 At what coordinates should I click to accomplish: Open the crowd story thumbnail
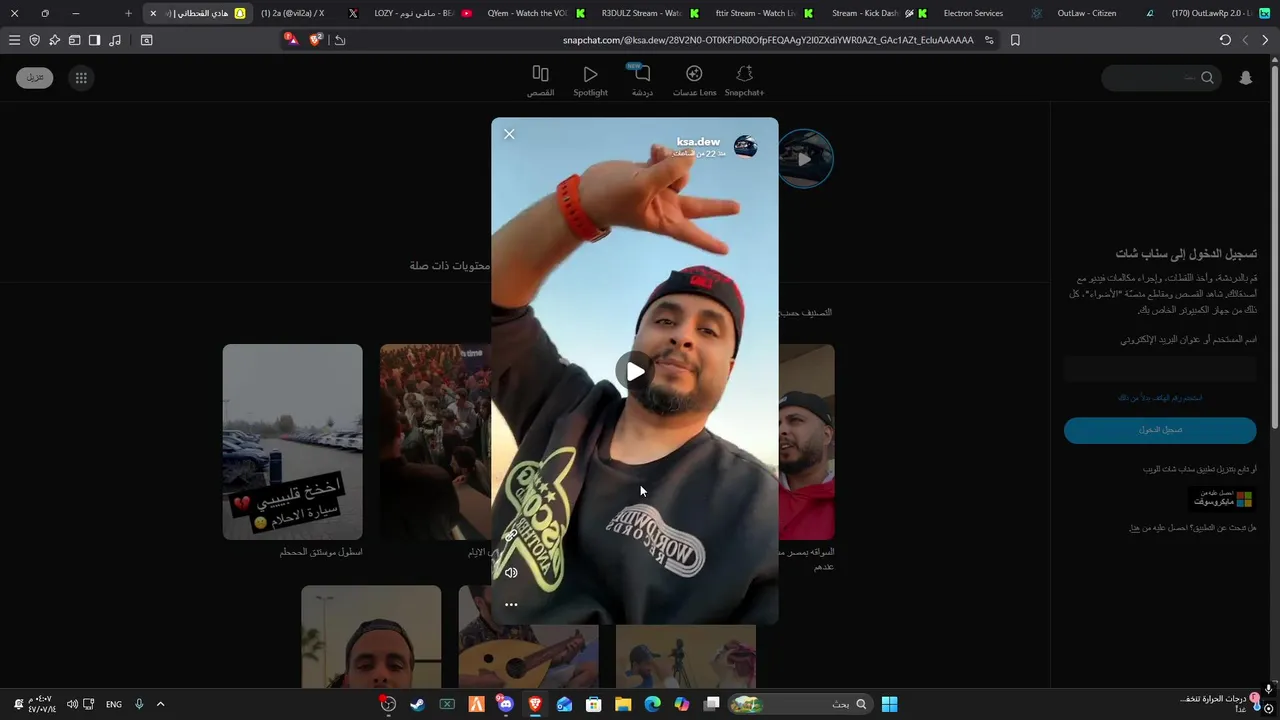coord(435,442)
